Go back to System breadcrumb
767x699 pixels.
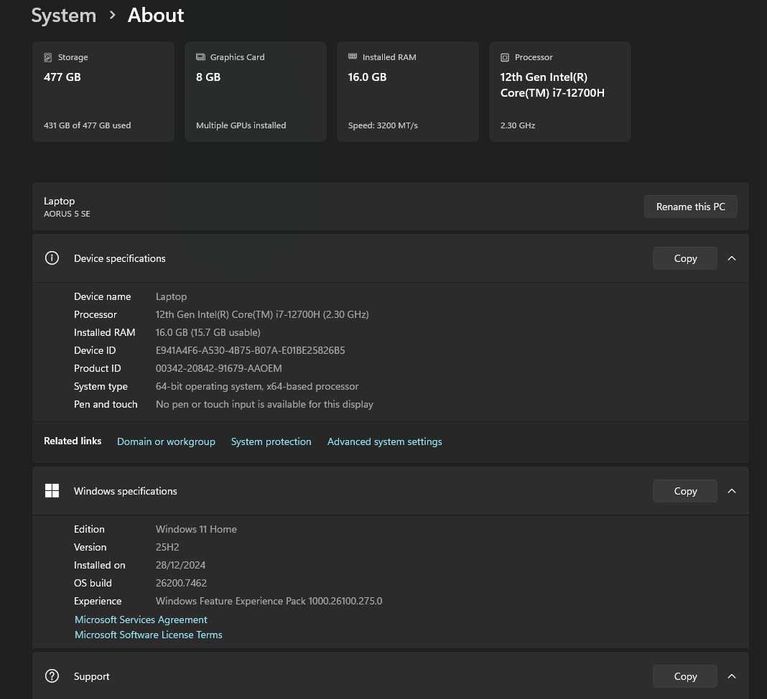(64, 15)
